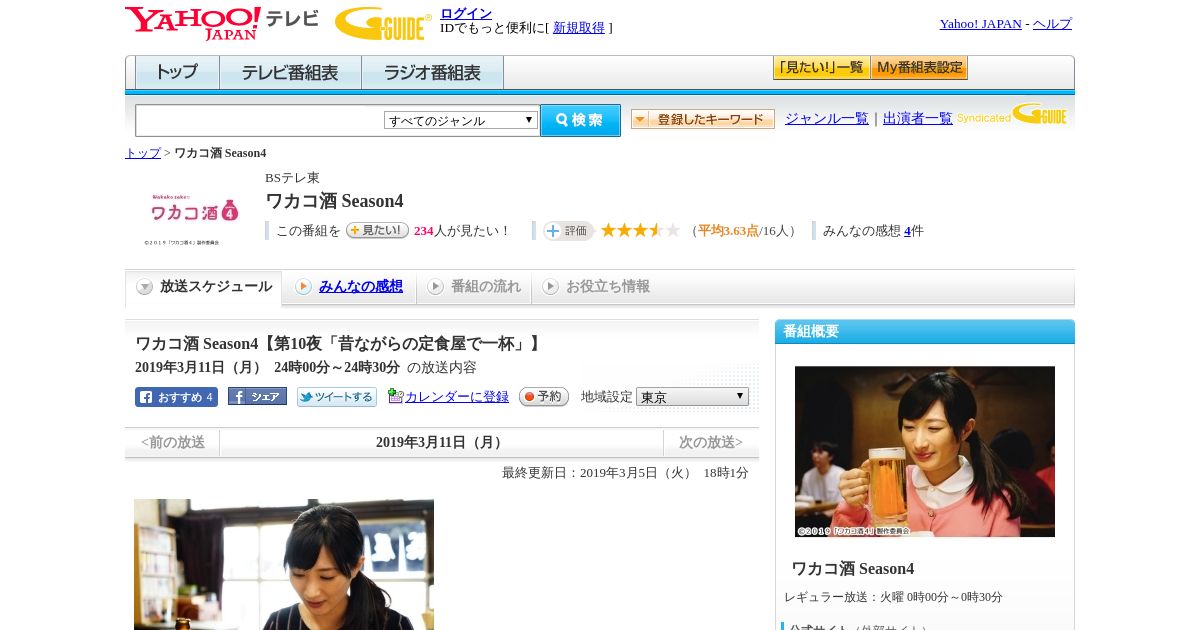The height and width of the screenshot is (630, 1200).
Task: Click the sidebar beer toast program photo
Action: [925, 451]
